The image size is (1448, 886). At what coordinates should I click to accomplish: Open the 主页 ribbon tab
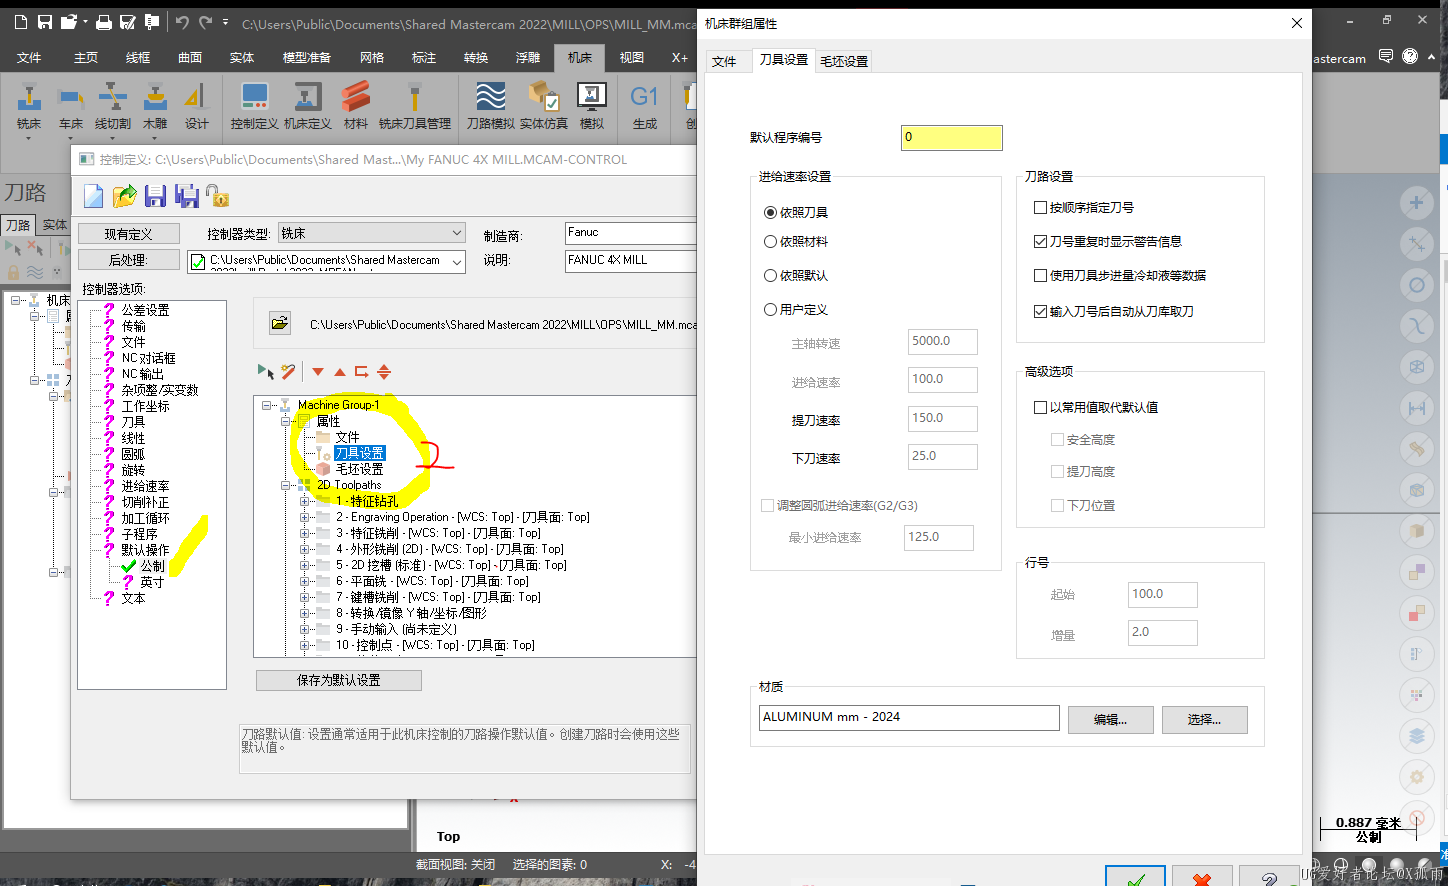pos(86,57)
